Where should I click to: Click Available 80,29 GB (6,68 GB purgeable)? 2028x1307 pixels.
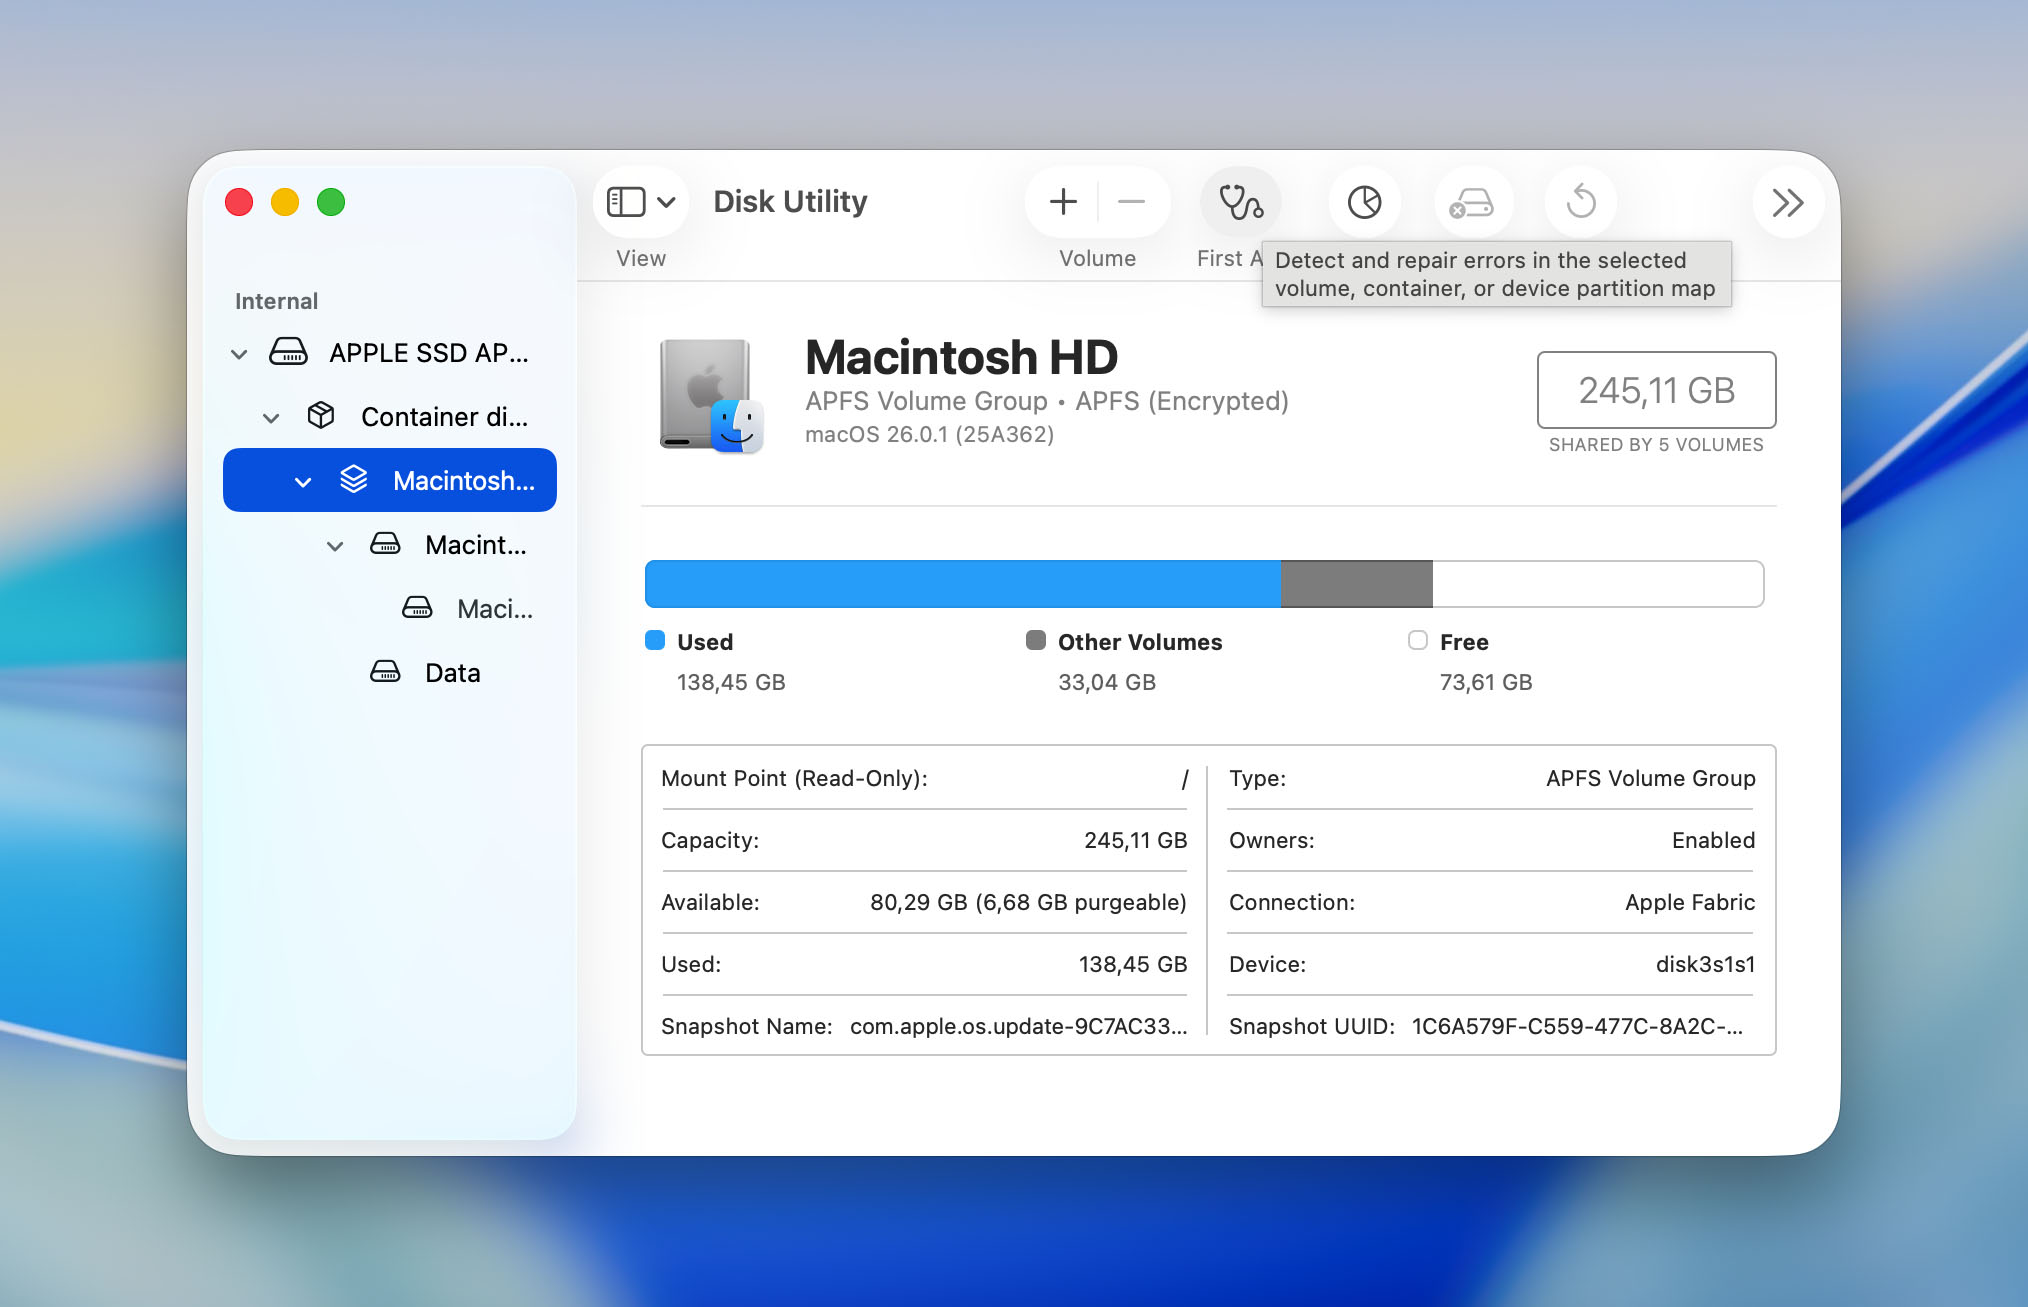pyautogui.click(x=1028, y=902)
